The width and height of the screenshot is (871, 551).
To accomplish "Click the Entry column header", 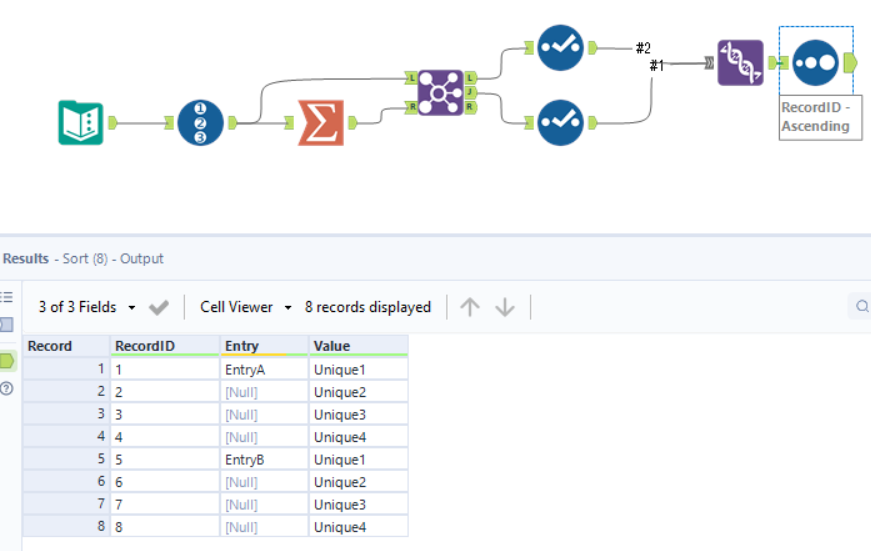I will [264, 345].
